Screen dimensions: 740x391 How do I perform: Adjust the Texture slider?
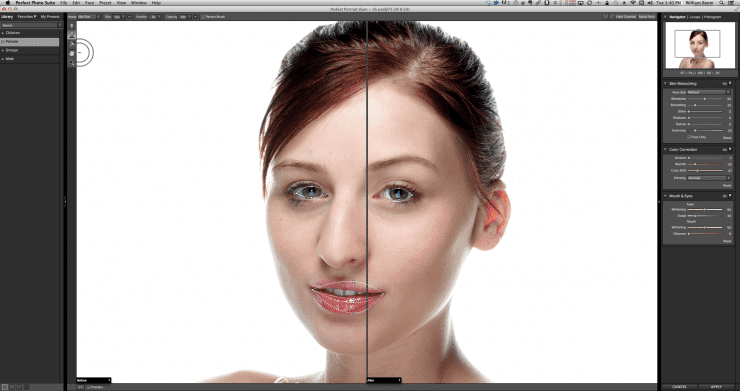[705, 124]
